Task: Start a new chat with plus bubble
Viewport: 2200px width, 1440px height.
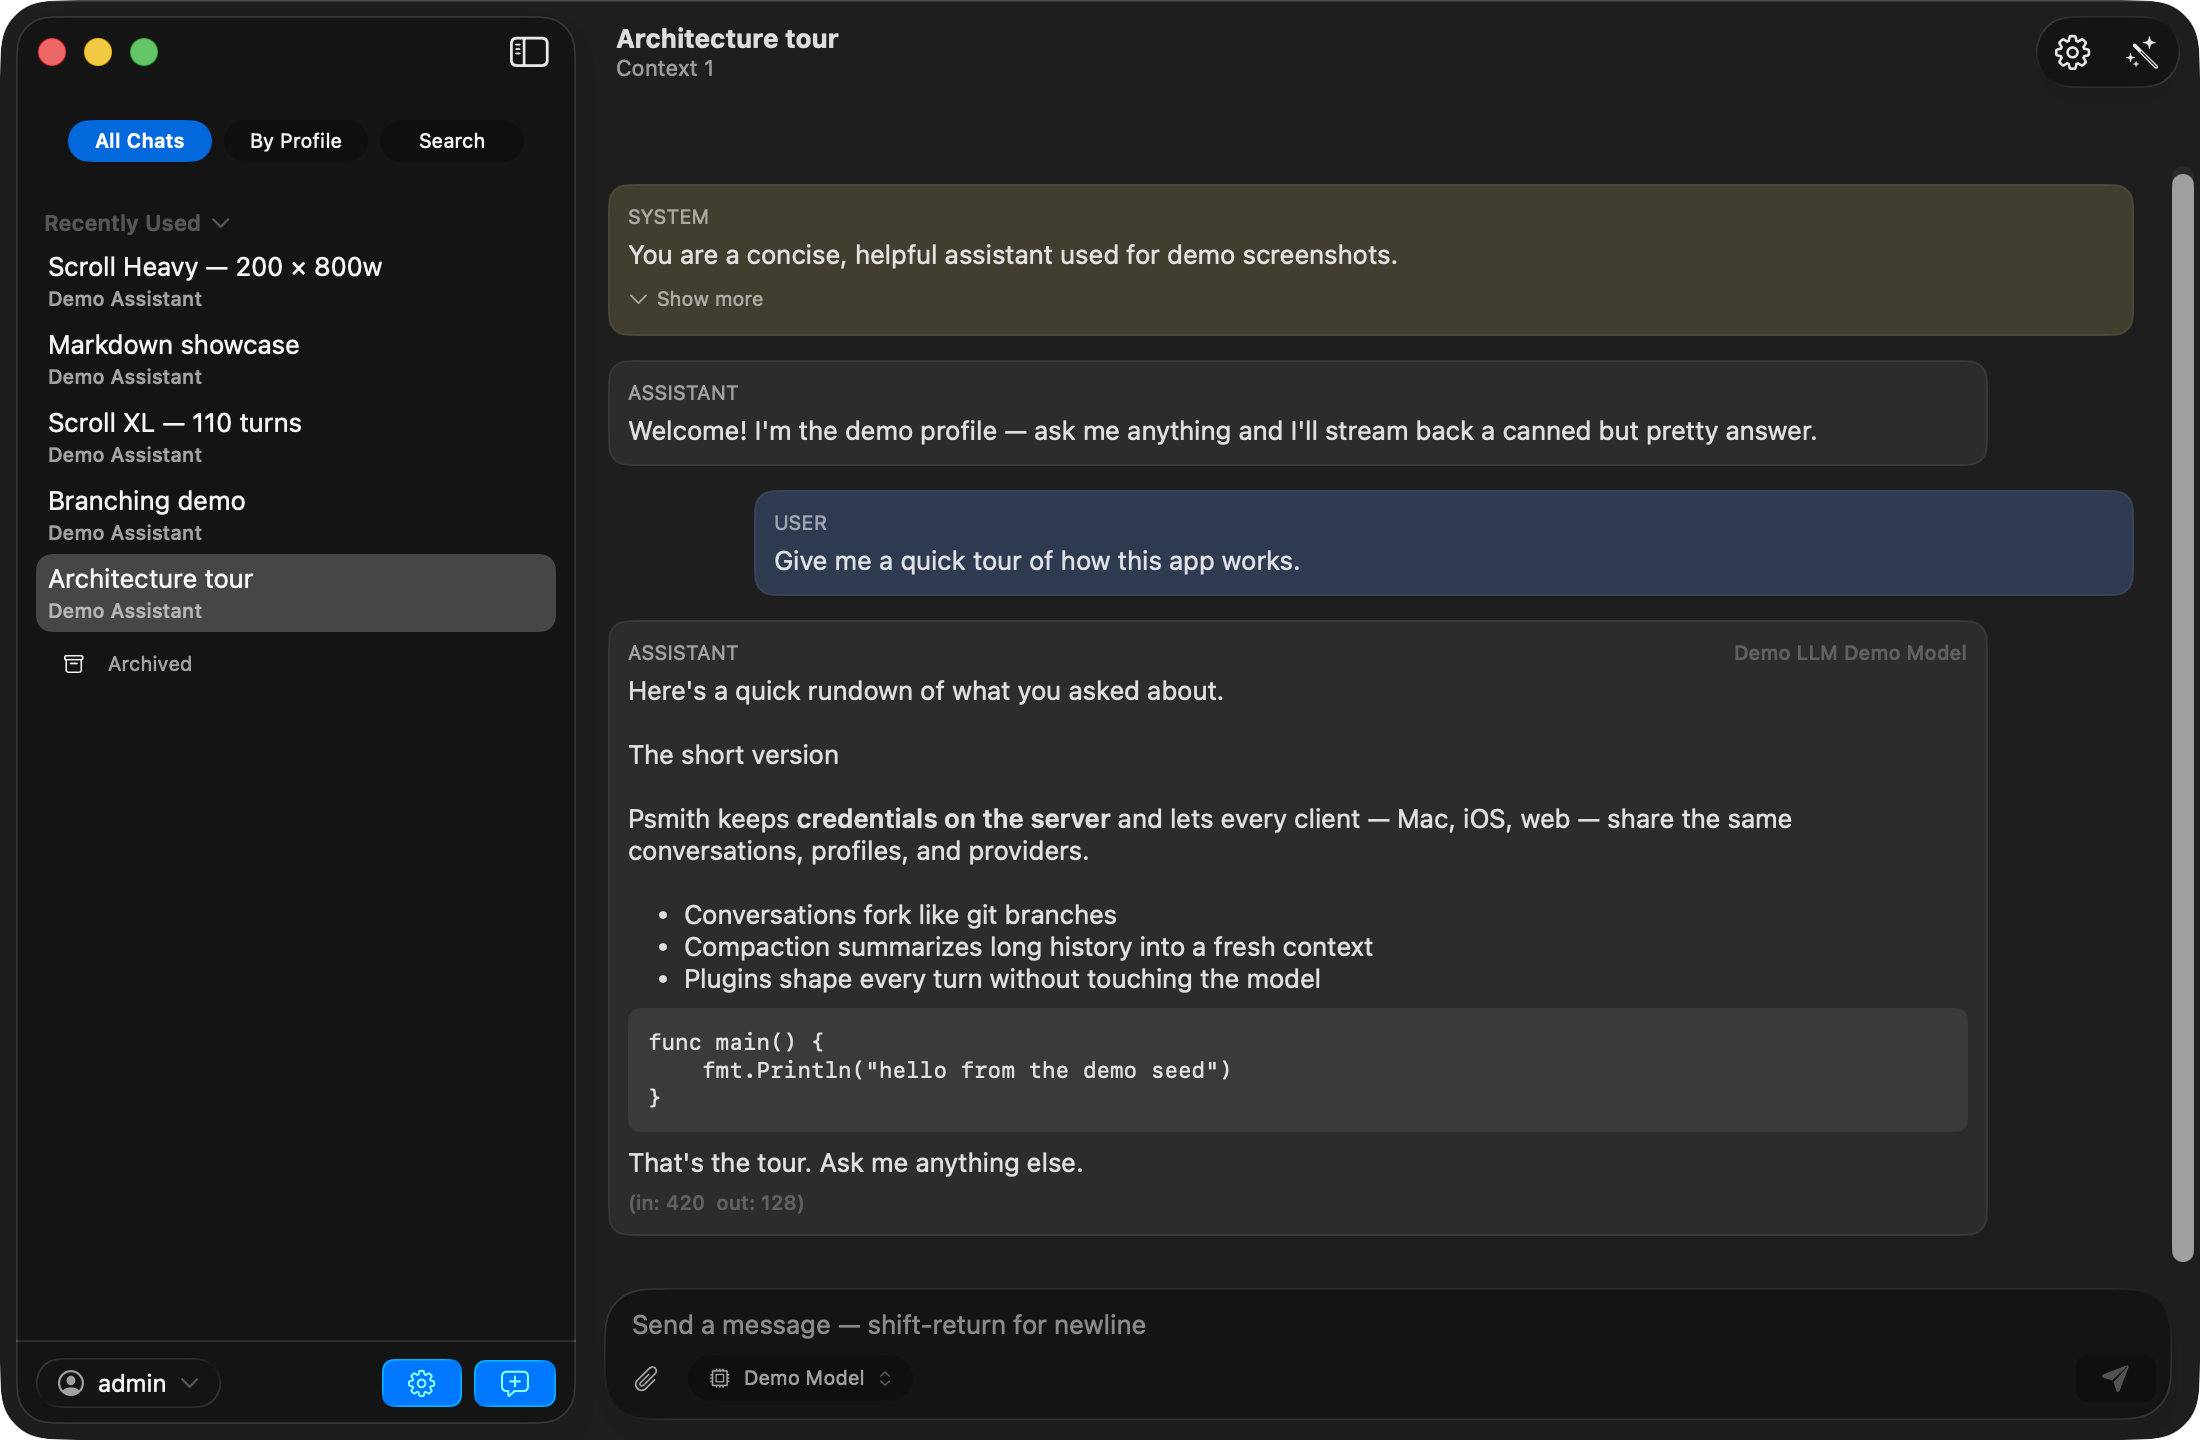Action: pos(514,1383)
